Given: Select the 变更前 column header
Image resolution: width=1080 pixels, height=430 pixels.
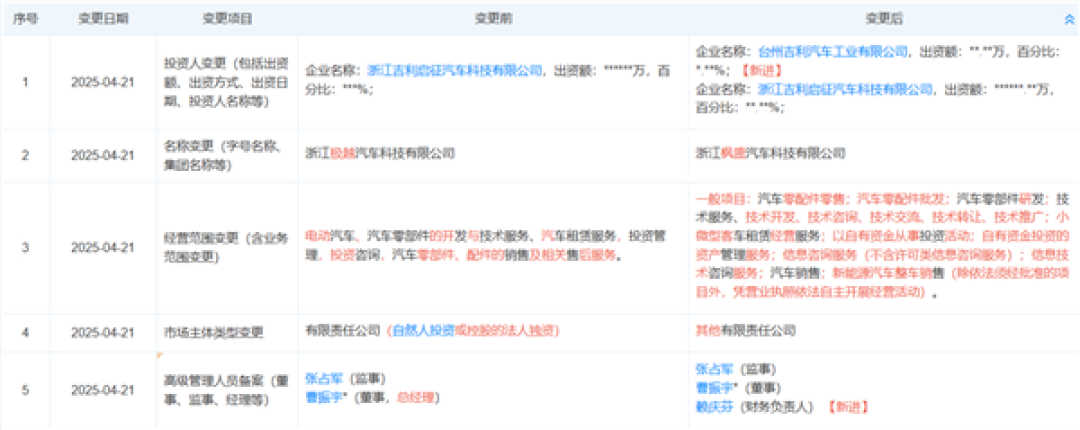Looking at the screenshot, I should [x=492, y=19].
